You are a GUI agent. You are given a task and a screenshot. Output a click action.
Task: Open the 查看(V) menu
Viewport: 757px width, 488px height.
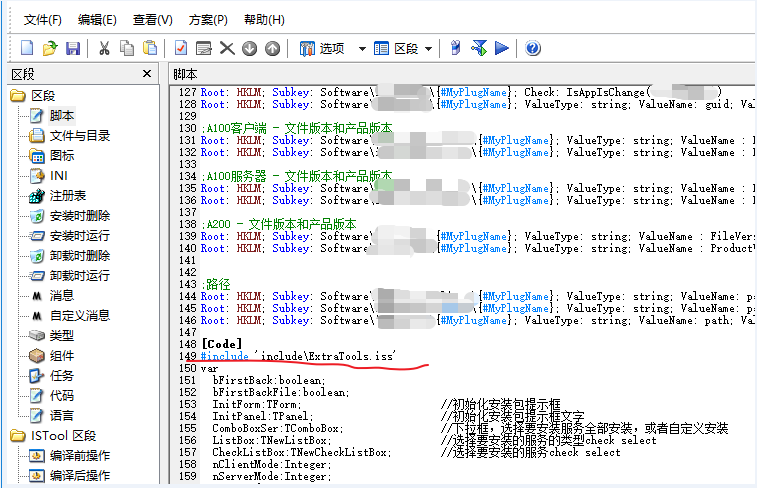click(153, 20)
